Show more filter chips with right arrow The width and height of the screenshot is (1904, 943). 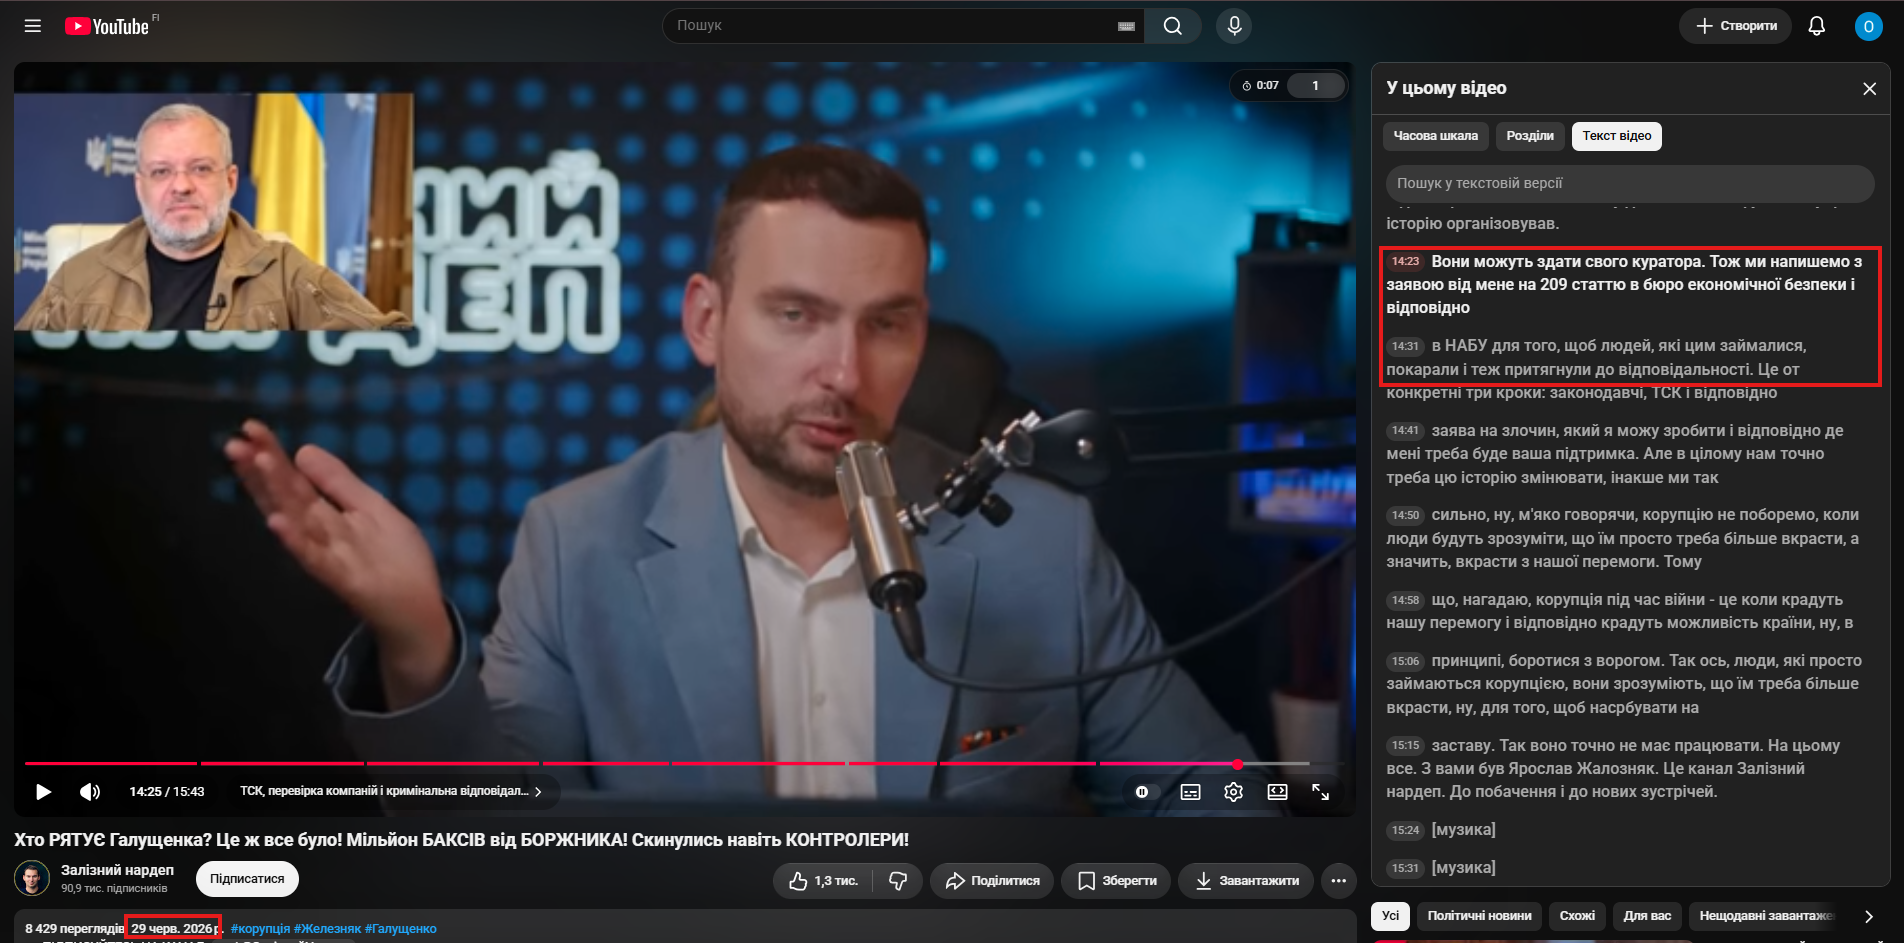pos(1868,916)
